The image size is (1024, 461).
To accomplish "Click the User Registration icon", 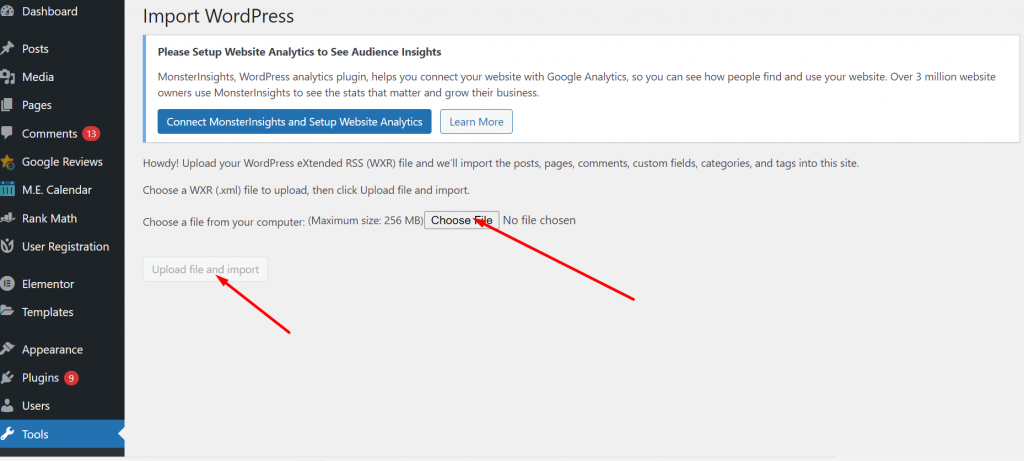I will click(x=7, y=247).
